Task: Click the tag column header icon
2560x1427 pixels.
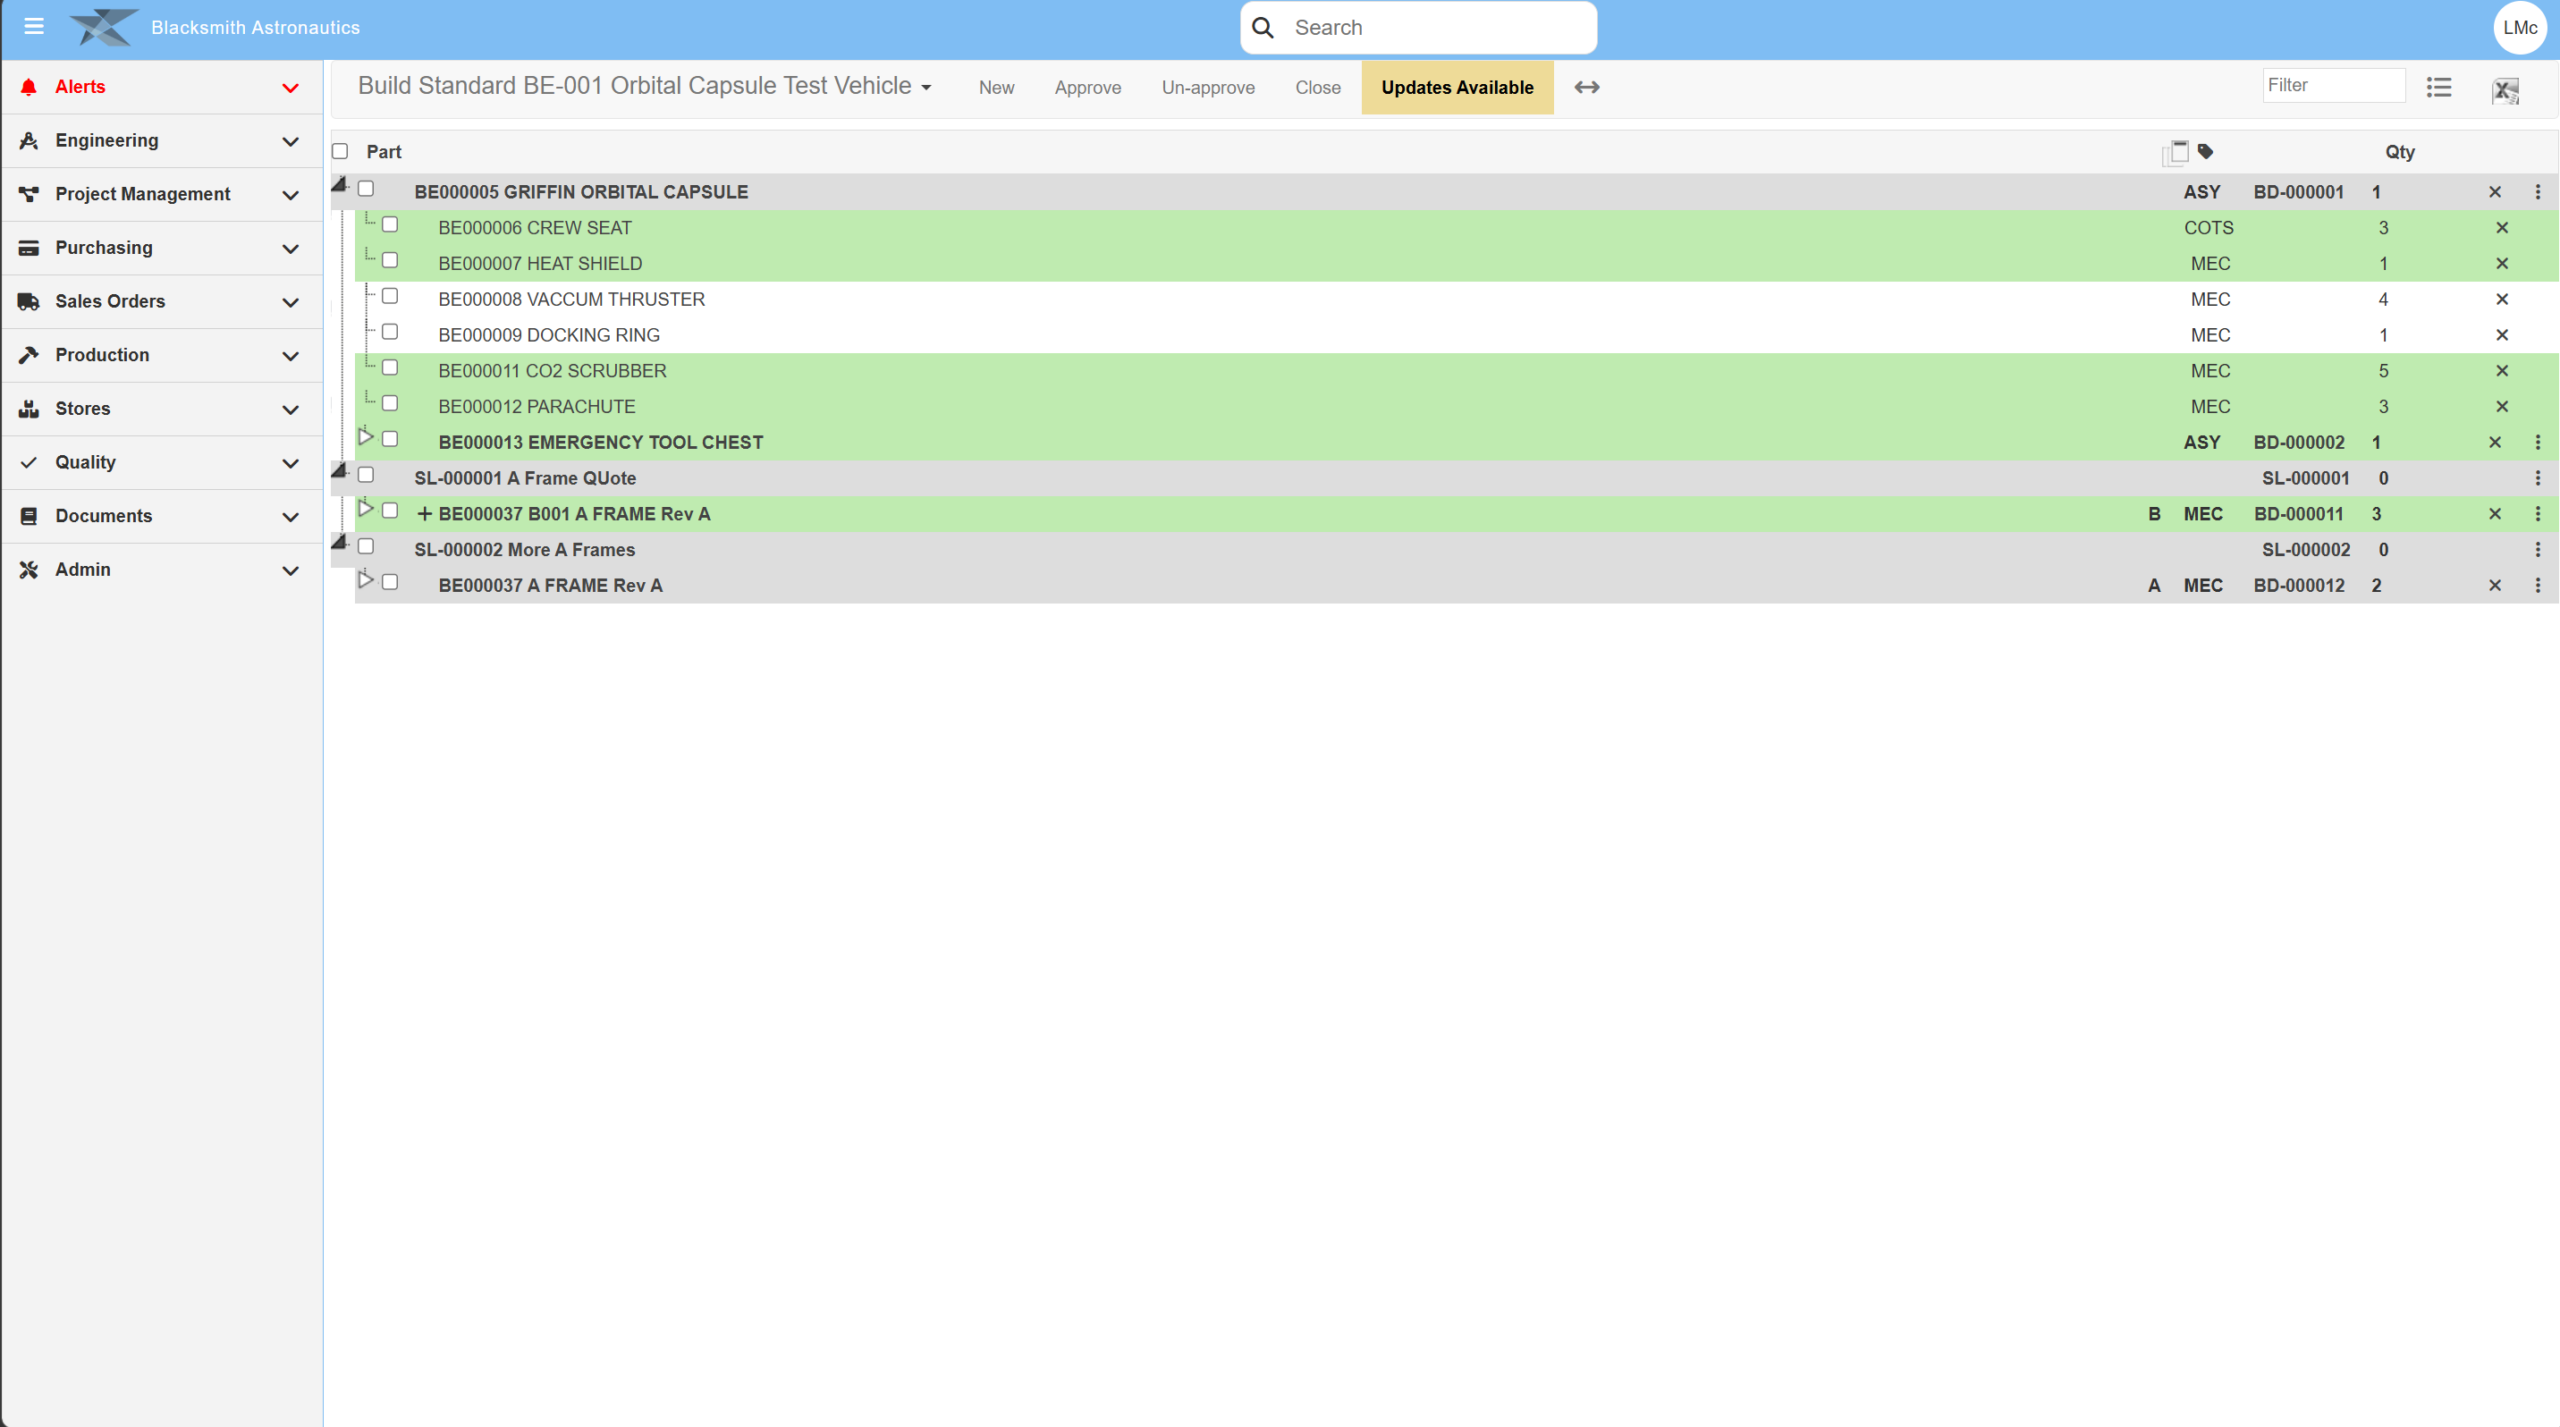Action: pos(2205,151)
